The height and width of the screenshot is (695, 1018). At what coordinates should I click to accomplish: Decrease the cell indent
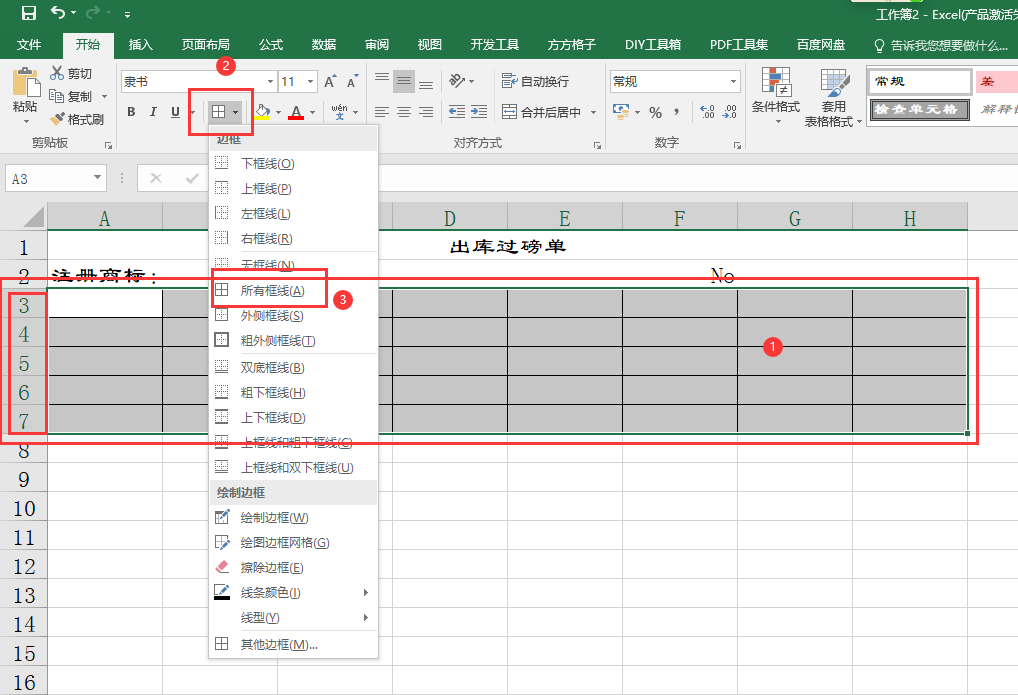pyautogui.click(x=457, y=112)
